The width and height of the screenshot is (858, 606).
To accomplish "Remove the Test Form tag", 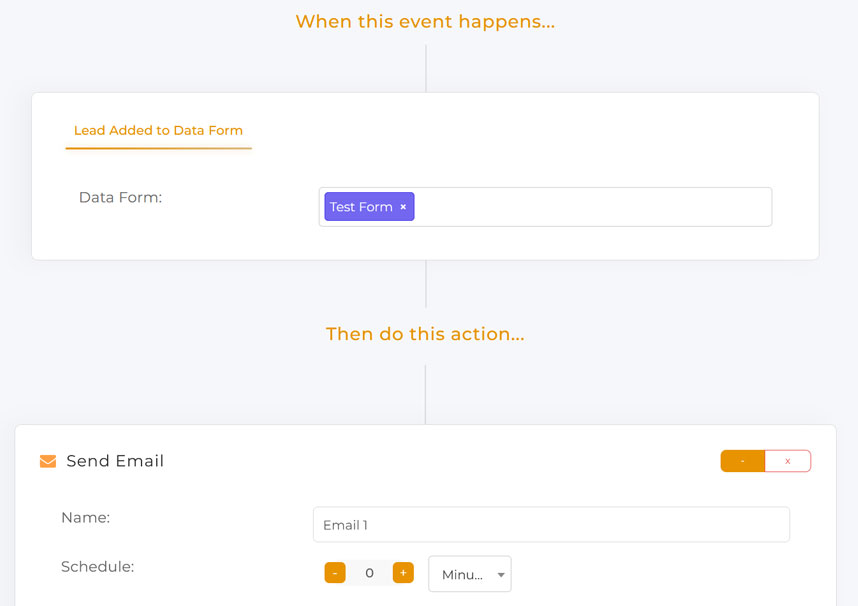I will (x=403, y=207).
